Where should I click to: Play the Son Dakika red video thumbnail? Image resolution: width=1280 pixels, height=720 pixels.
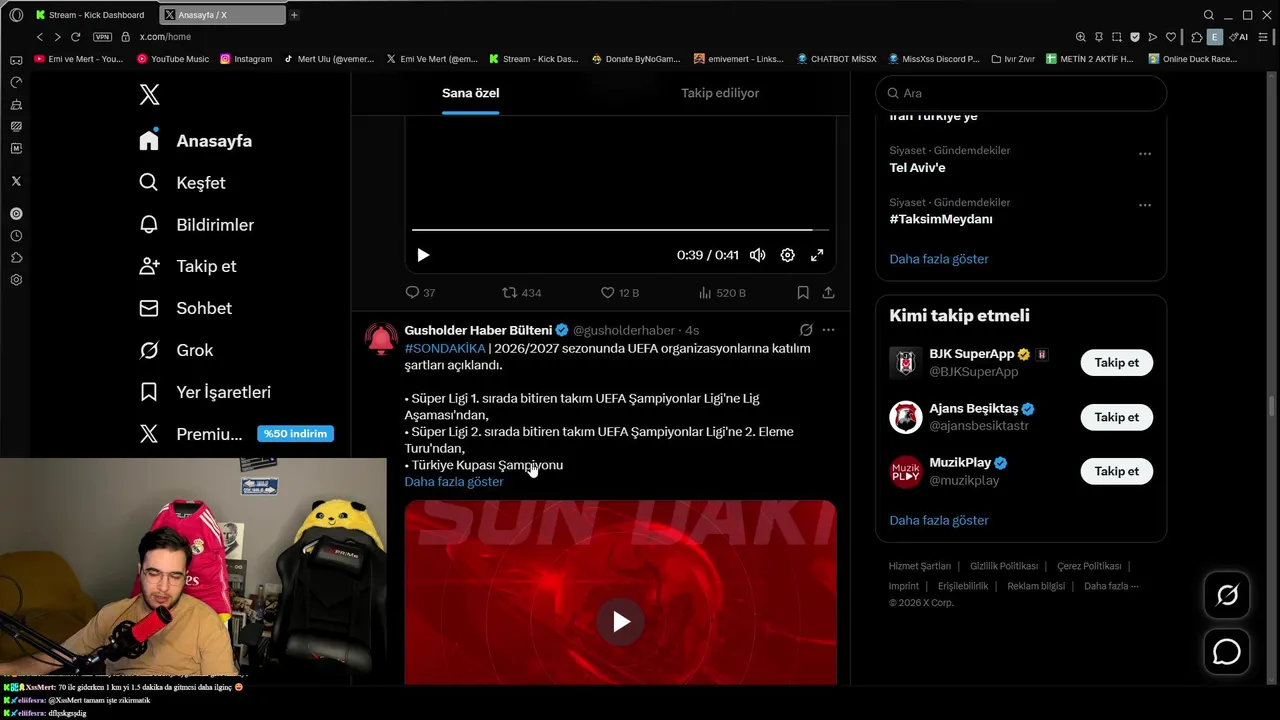pos(621,622)
